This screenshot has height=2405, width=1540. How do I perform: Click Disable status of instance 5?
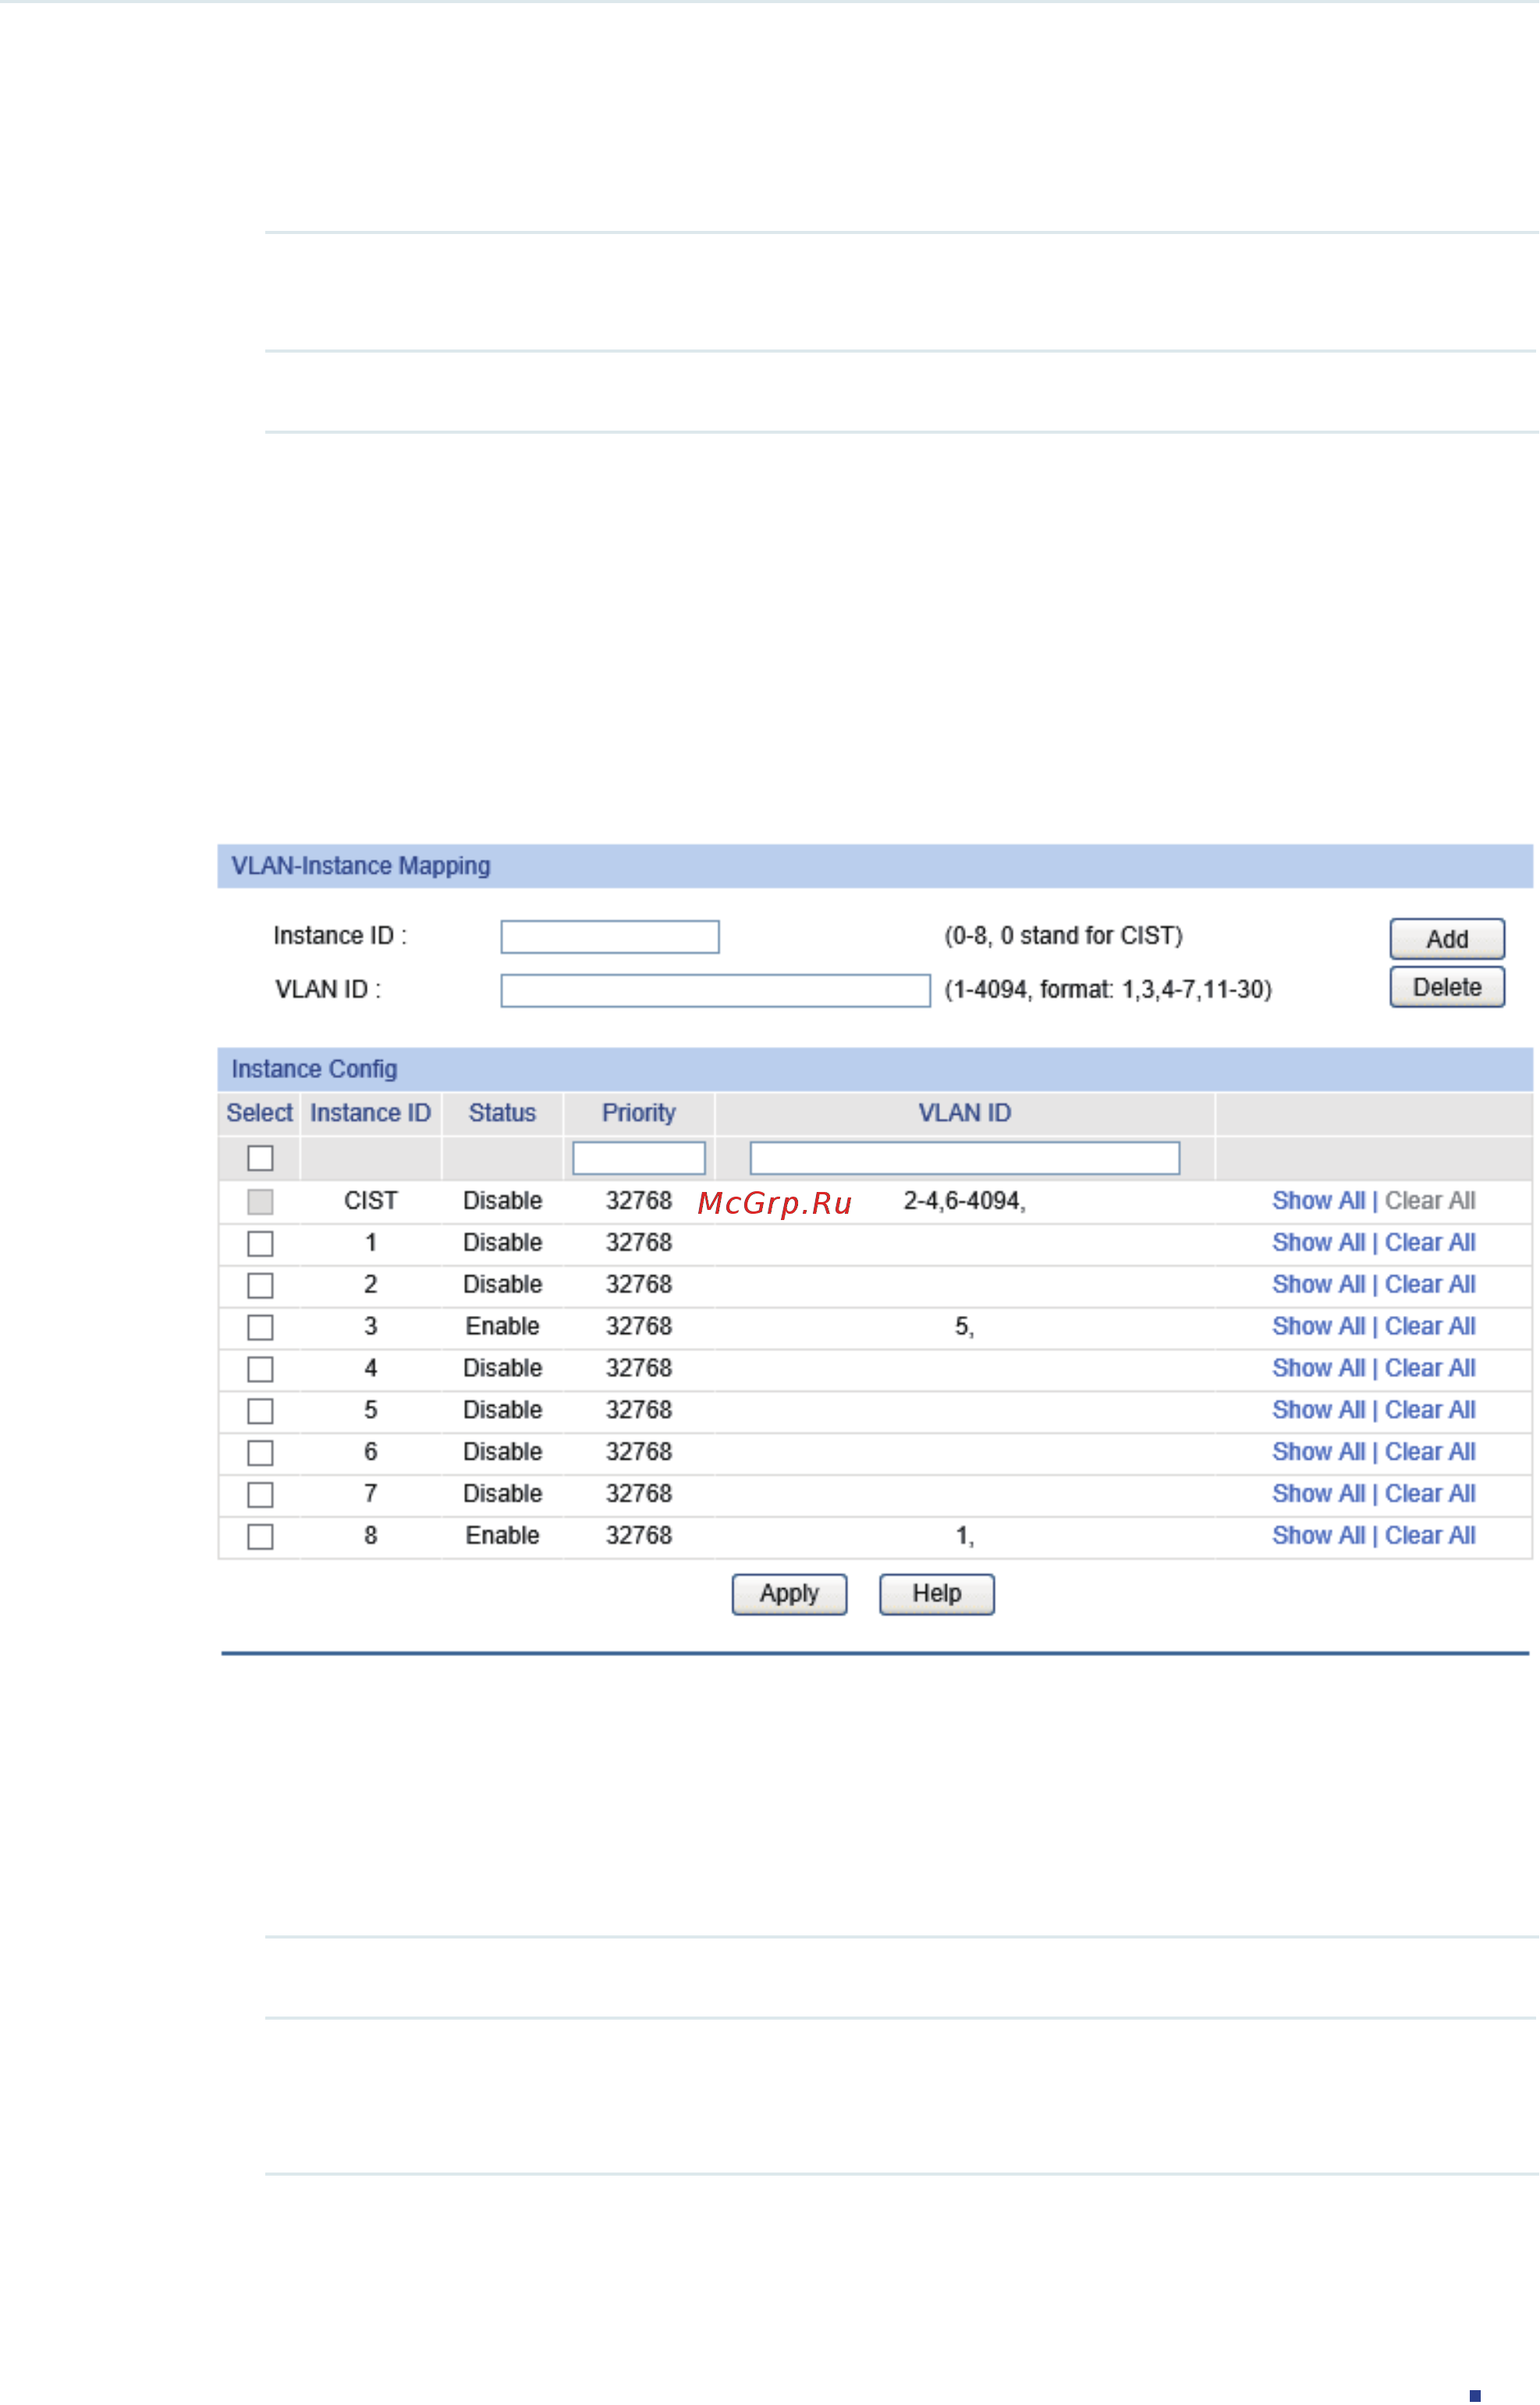tap(502, 1411)
